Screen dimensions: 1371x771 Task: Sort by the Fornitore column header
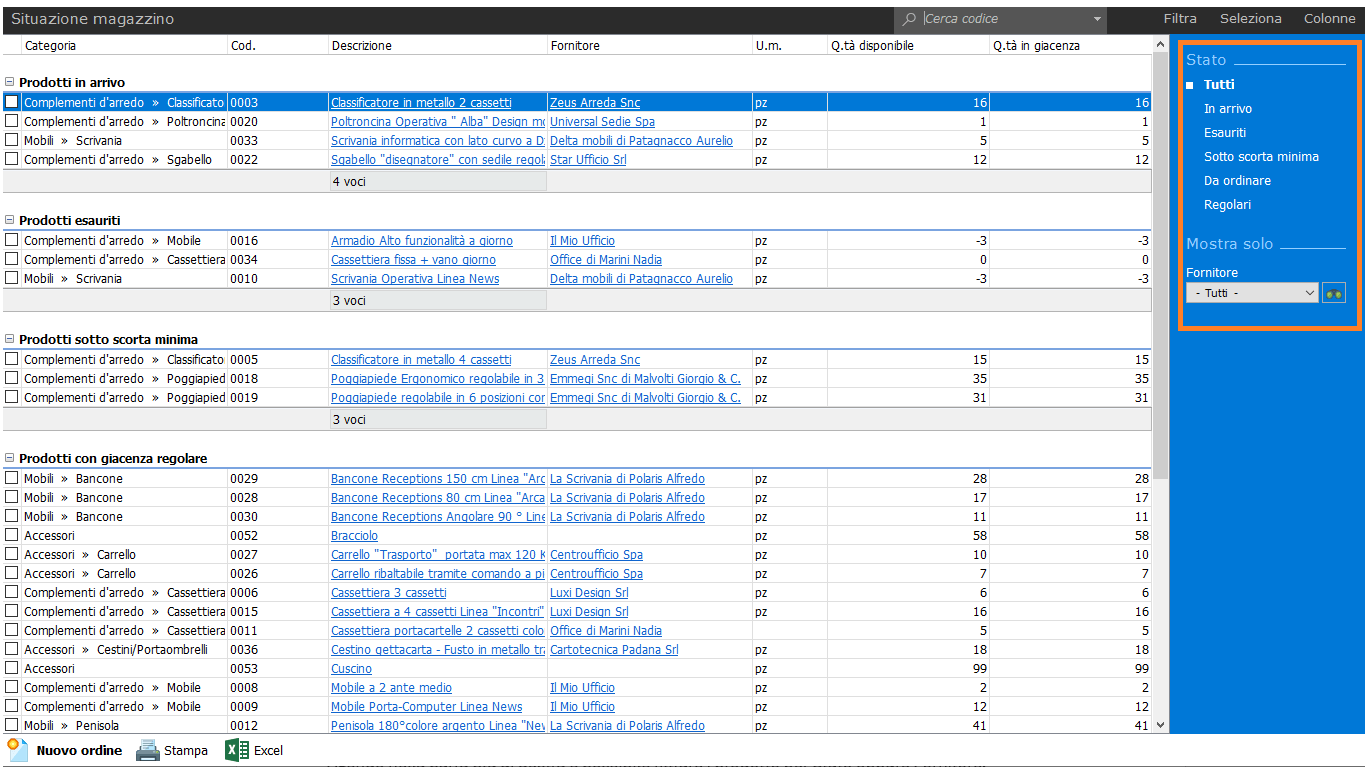[x=650, y=45]
